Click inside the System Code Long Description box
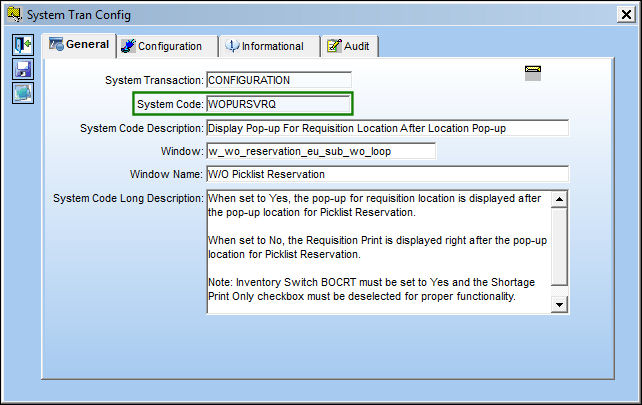The image size is (642, 405). [379, 252]
